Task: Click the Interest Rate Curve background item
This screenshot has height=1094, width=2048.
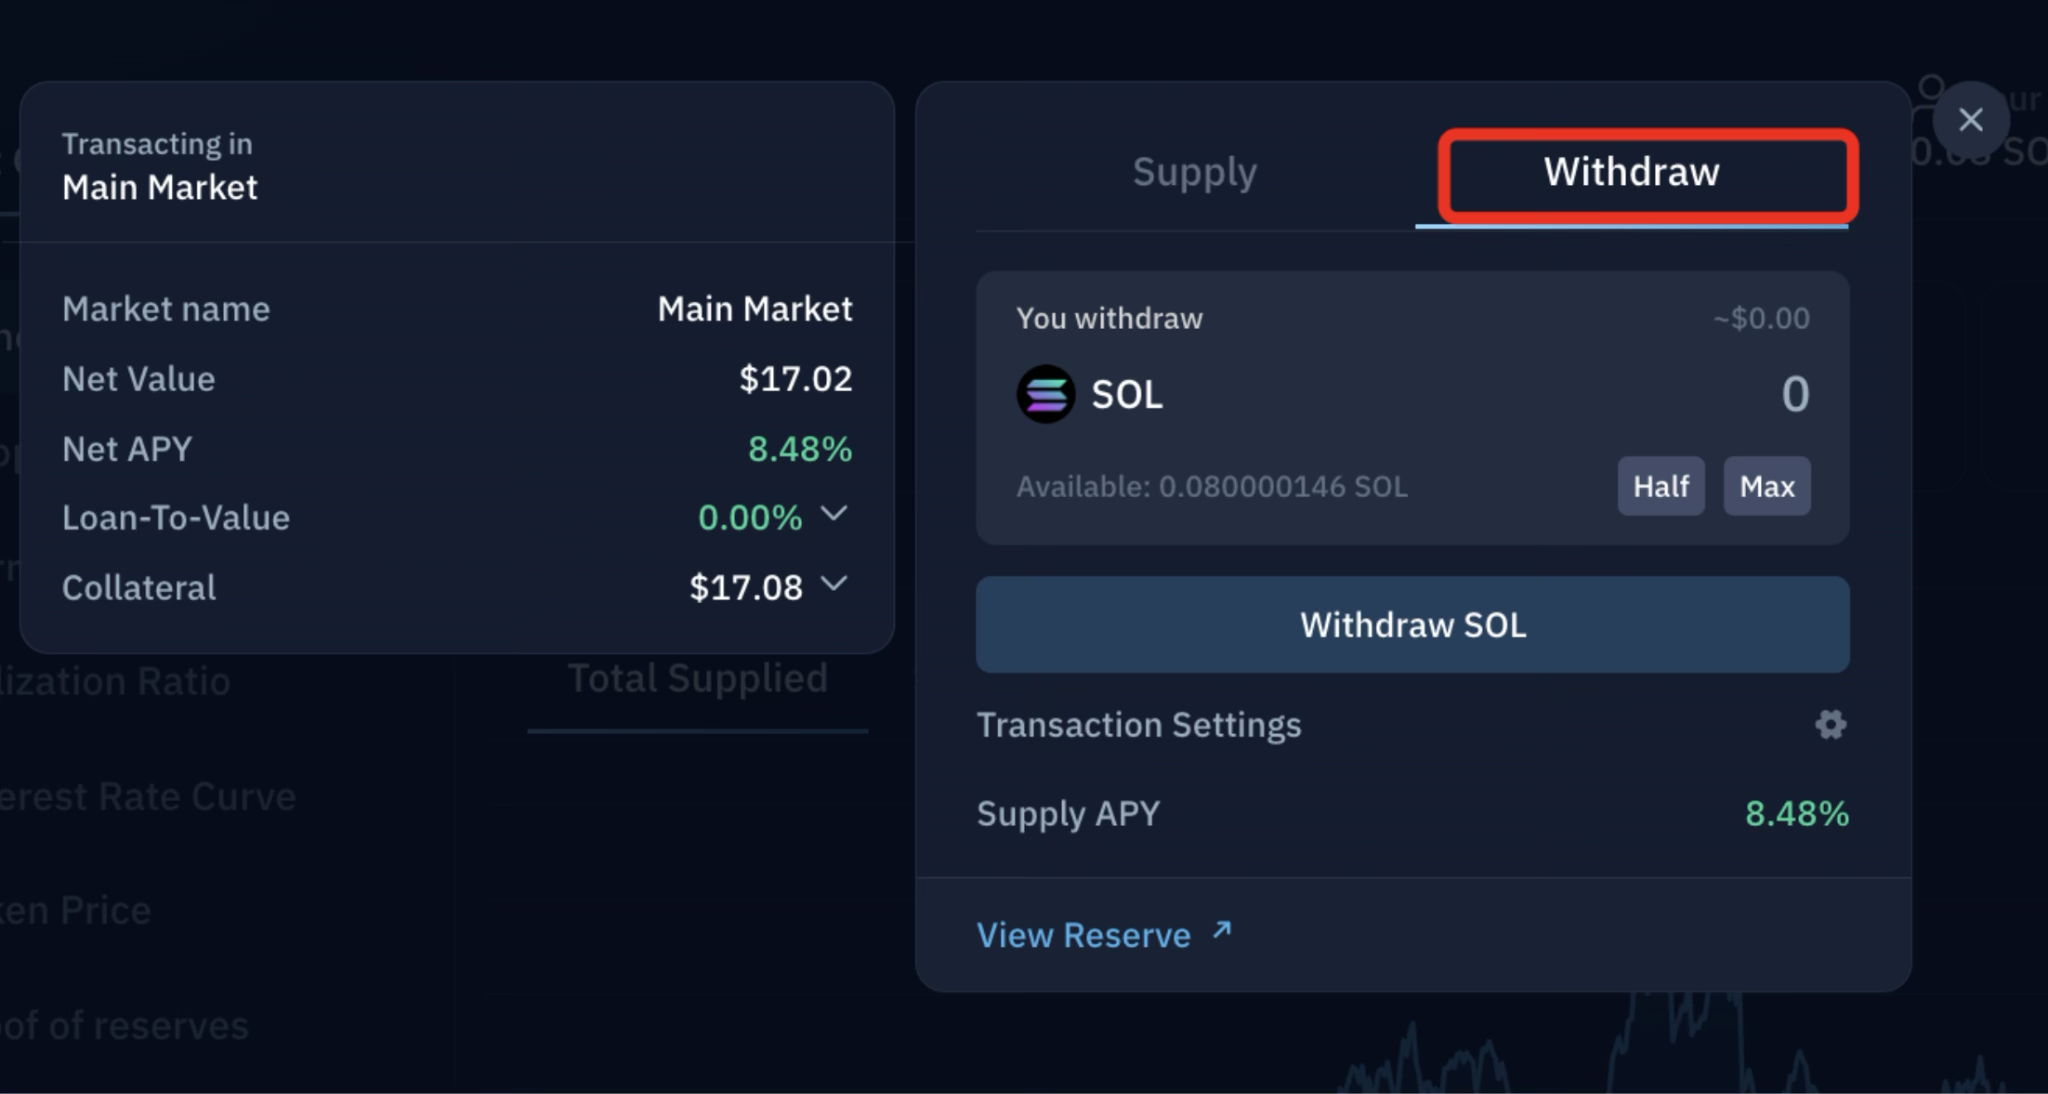Action: pos(148,797)
